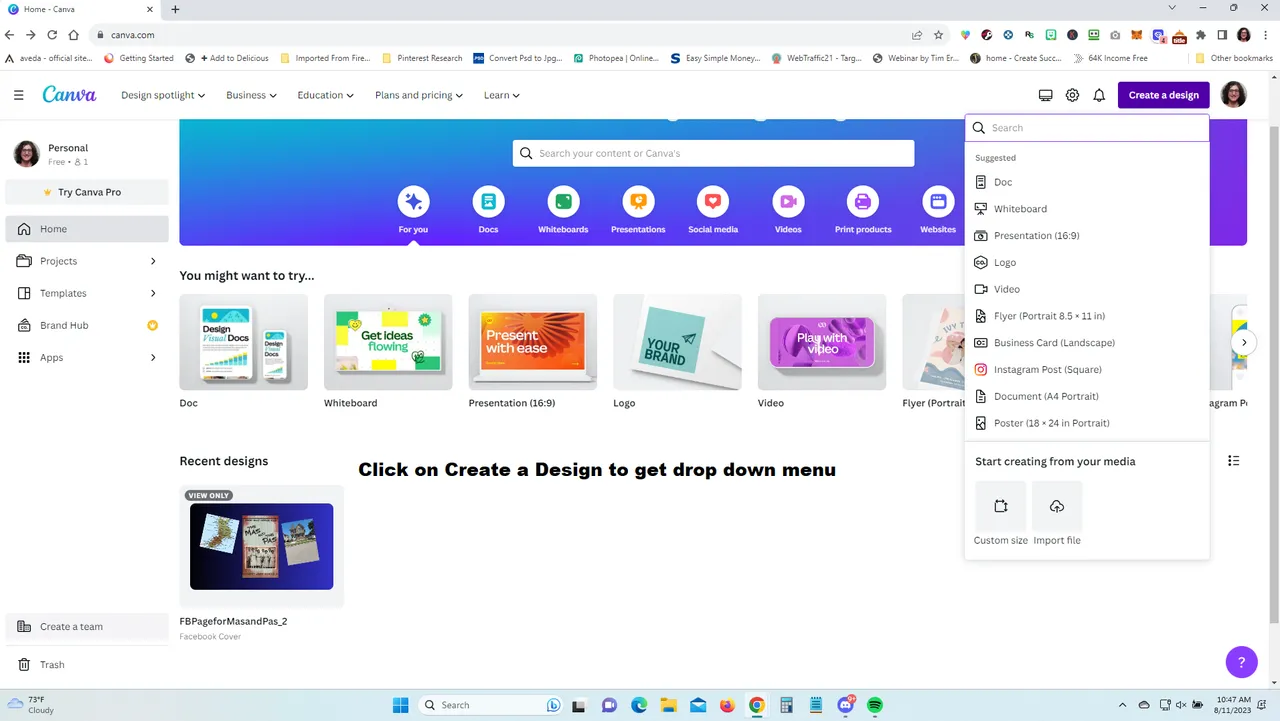Choose Presentation (16:9) from suggested list
This screenshot has height=721, width=1280.
(1087, 236)
